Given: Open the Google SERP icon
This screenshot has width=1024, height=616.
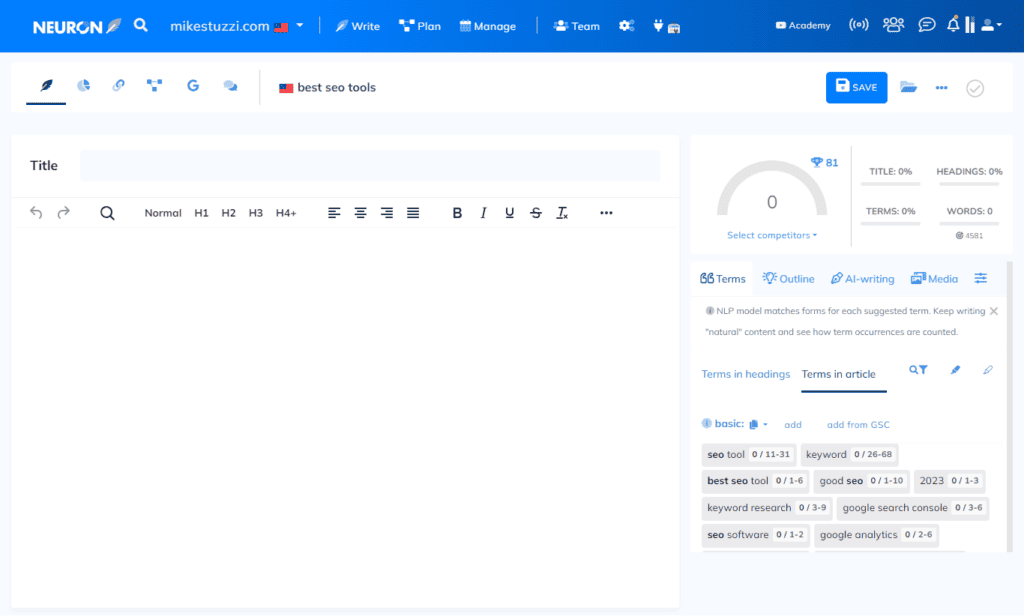Looking at the screenshot, I should pyautogui.click(x=192, y=86).
